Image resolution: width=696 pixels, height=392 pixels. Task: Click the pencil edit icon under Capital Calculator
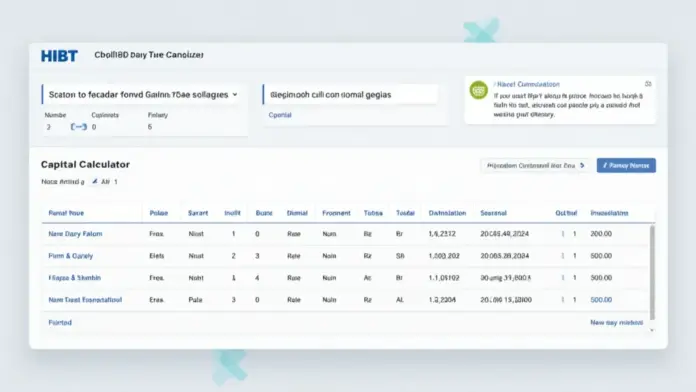95,182
